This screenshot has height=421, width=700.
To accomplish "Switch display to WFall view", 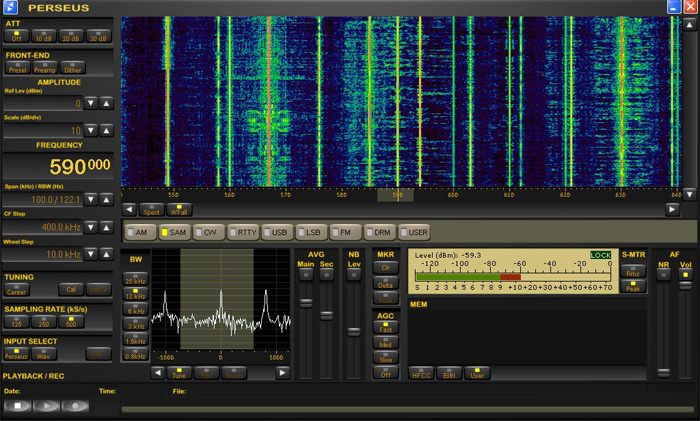I will pos(179,210).
